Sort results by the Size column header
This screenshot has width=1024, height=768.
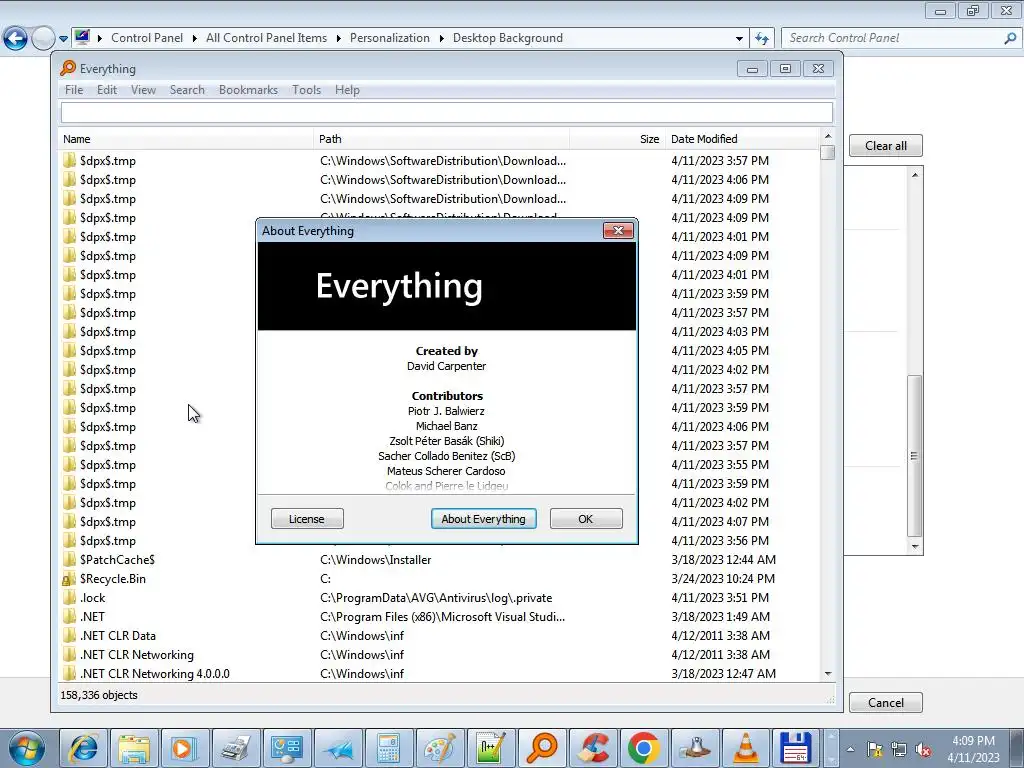click(617, 139)
